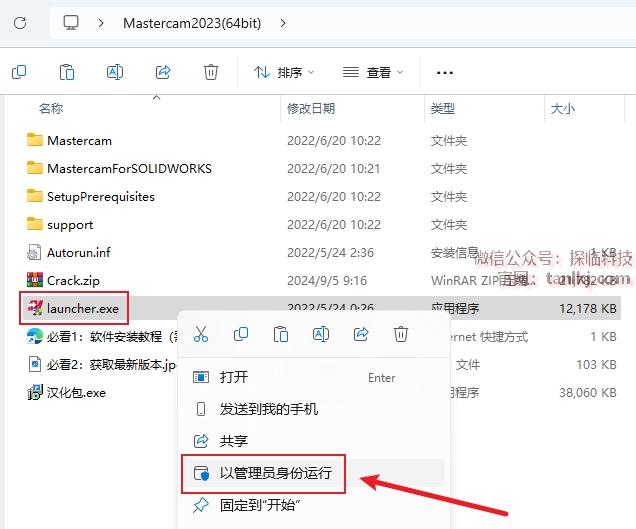This screenshot has height=529, width=636.
Task: Click the Autorun.inf gear file icon
Action: coord(34,252)
